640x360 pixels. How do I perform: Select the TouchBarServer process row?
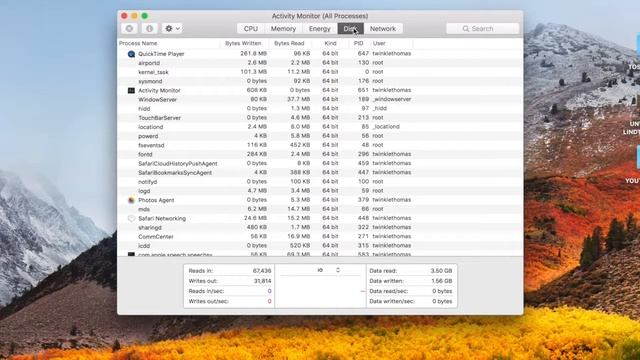click(320, 118)
